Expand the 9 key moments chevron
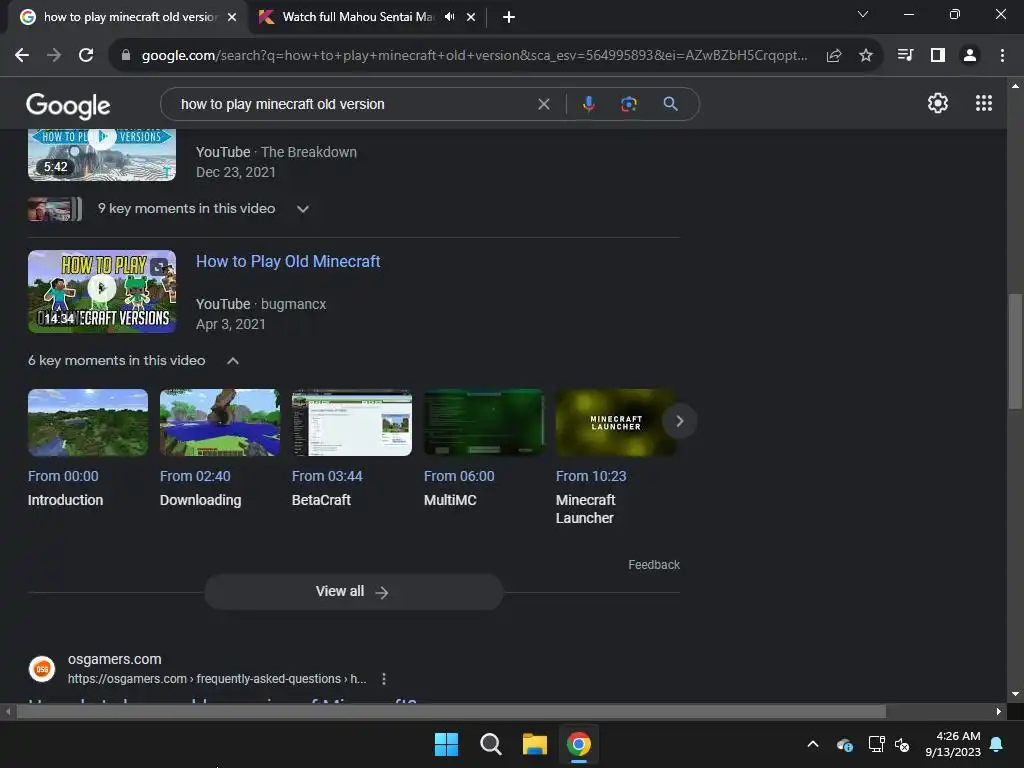Screen dimensions: 1024x768 click(x=303, y=209)
